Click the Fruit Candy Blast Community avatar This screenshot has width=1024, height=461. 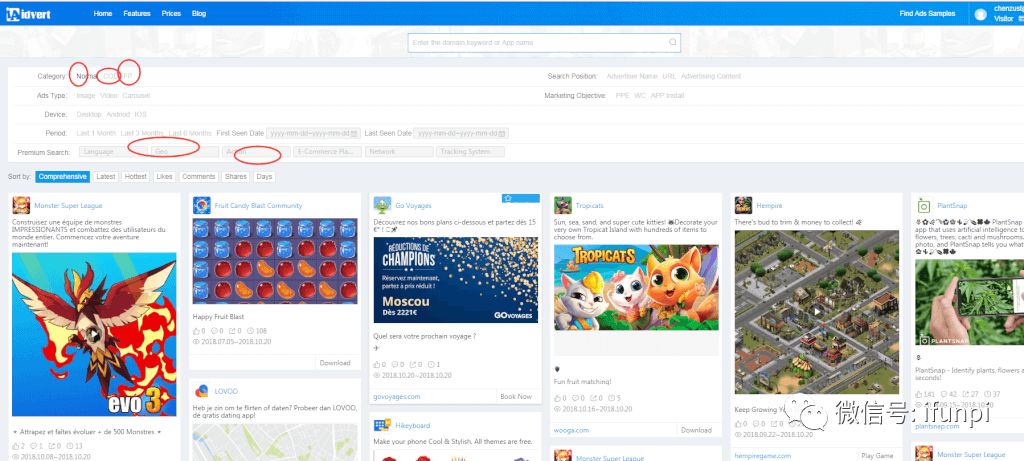[202, 206]
